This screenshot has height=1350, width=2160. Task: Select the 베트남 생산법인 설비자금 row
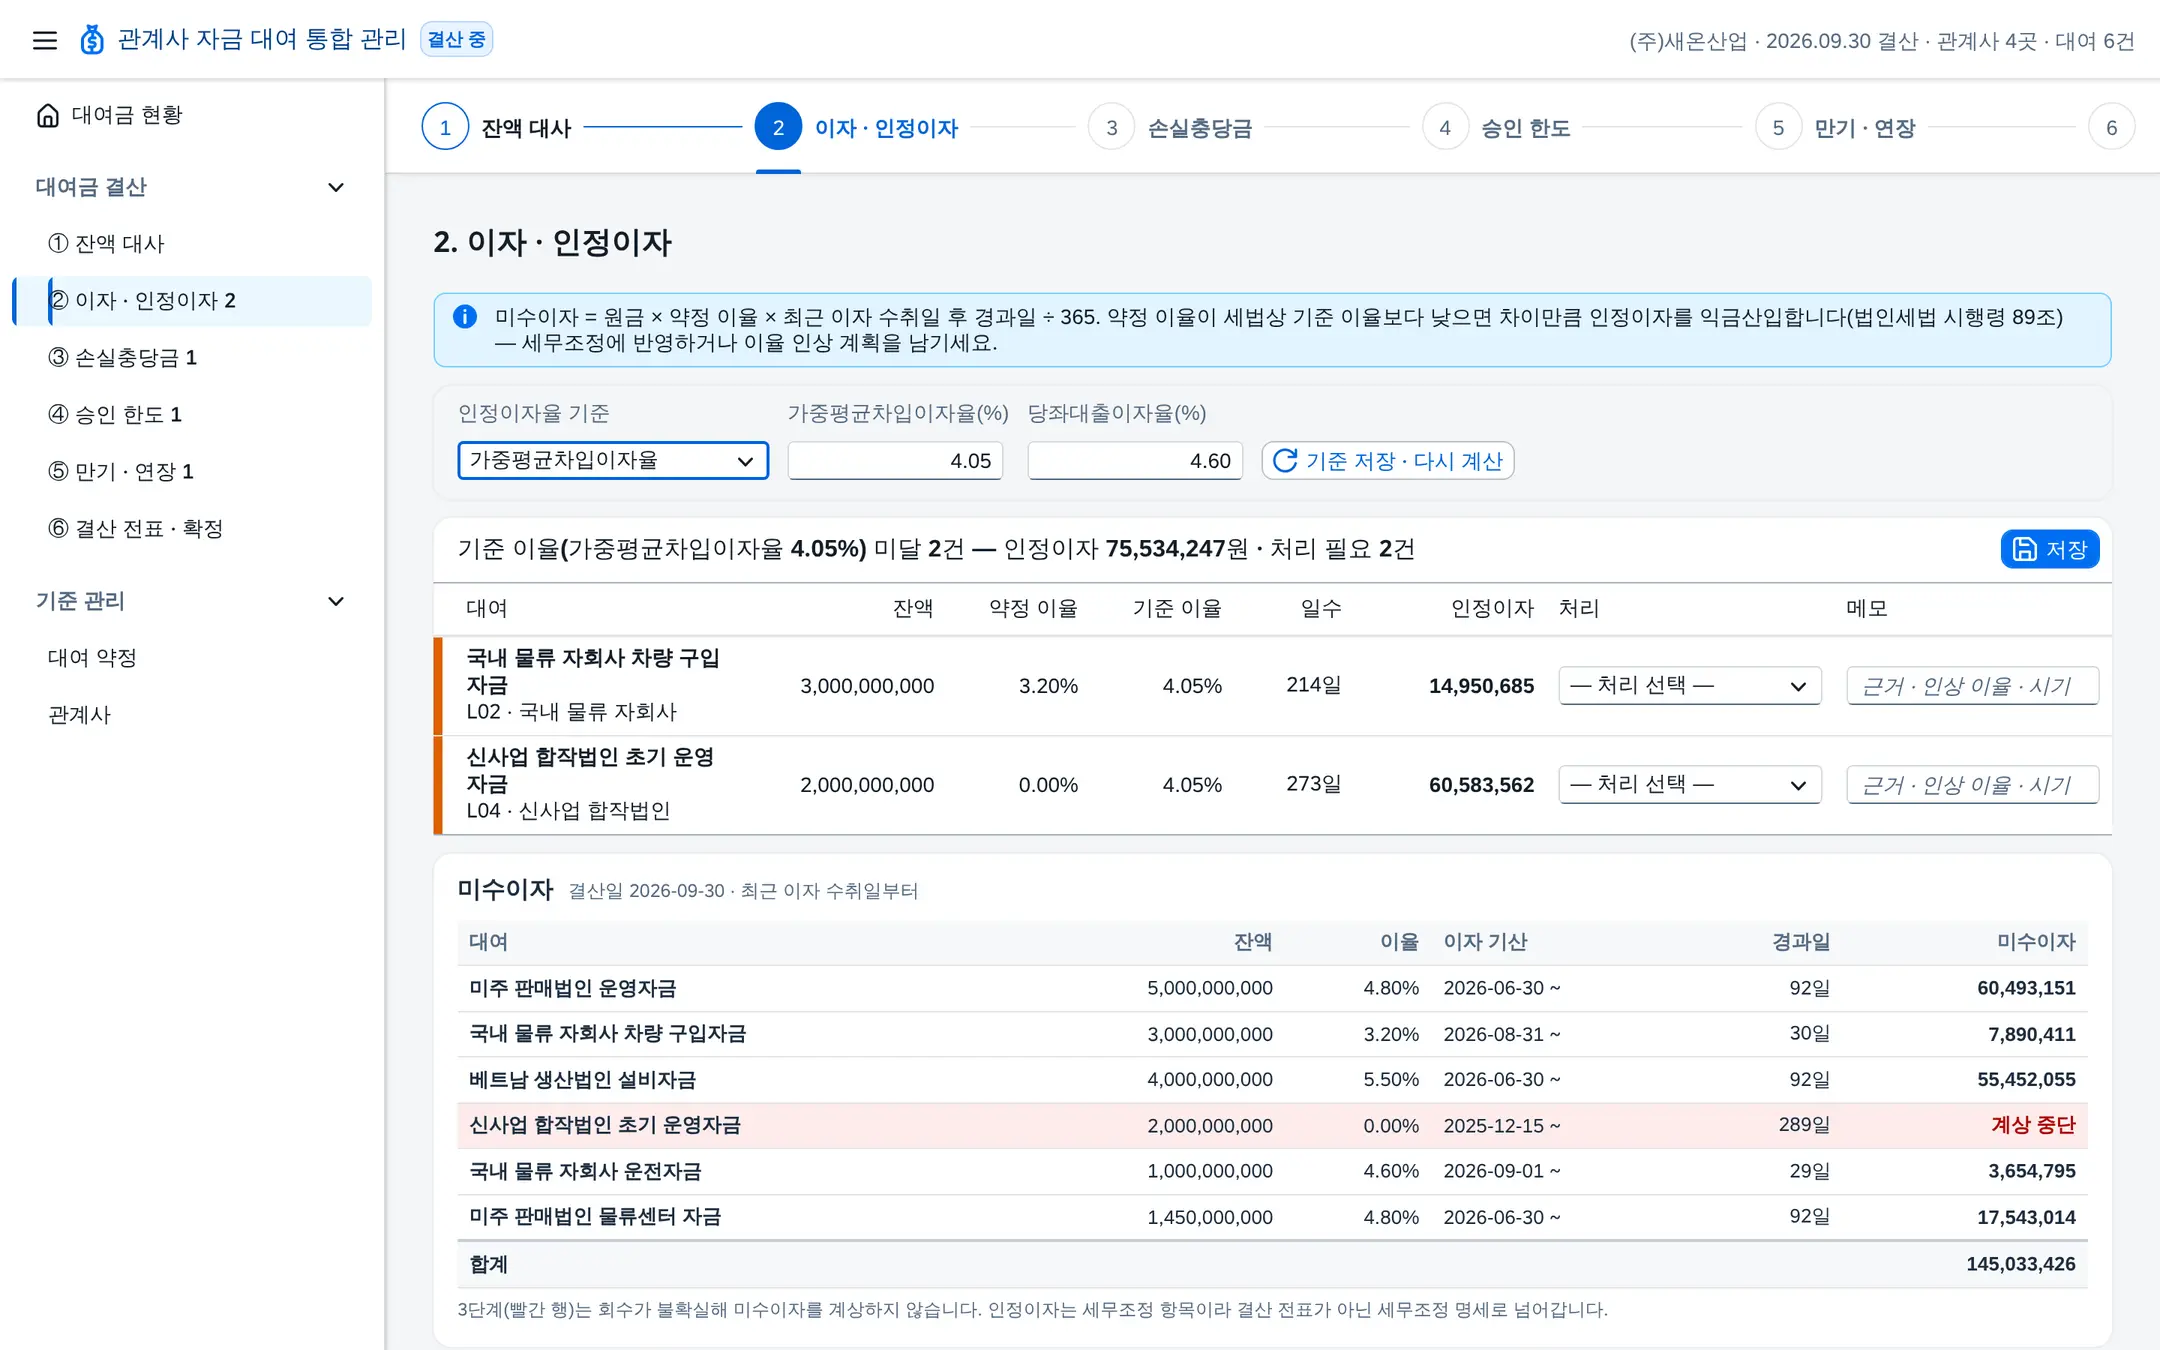1272,1080
